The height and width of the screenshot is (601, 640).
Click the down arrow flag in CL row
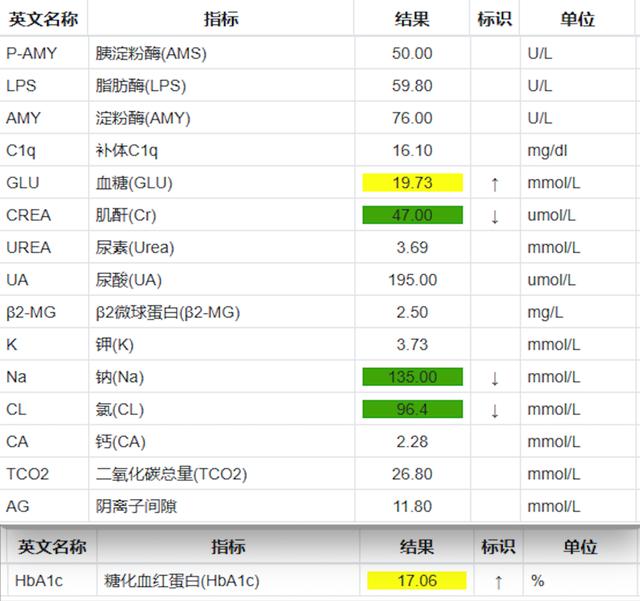[x=495, y=410]
